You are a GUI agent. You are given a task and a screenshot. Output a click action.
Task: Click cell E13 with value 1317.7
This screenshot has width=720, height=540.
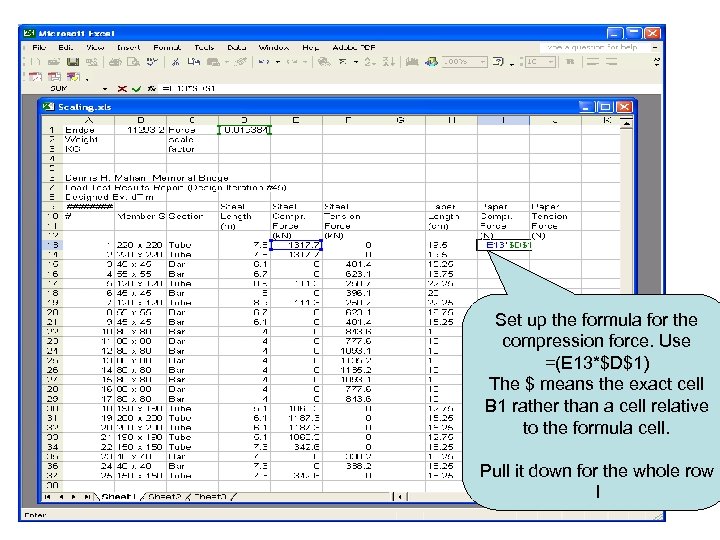tap(296, 245)
